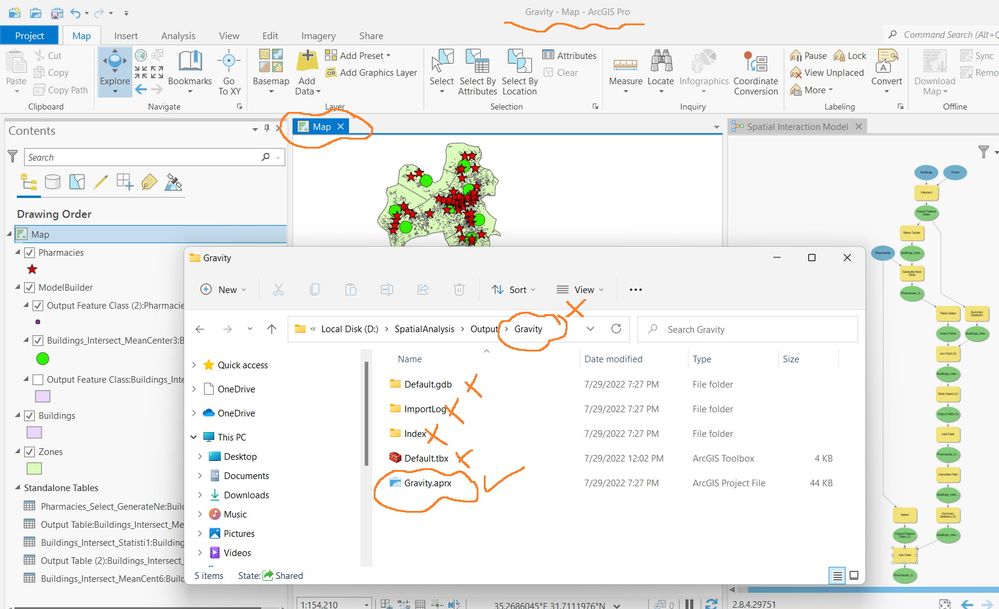Open Coordinate Conversion tool

(x=756, y=71)
